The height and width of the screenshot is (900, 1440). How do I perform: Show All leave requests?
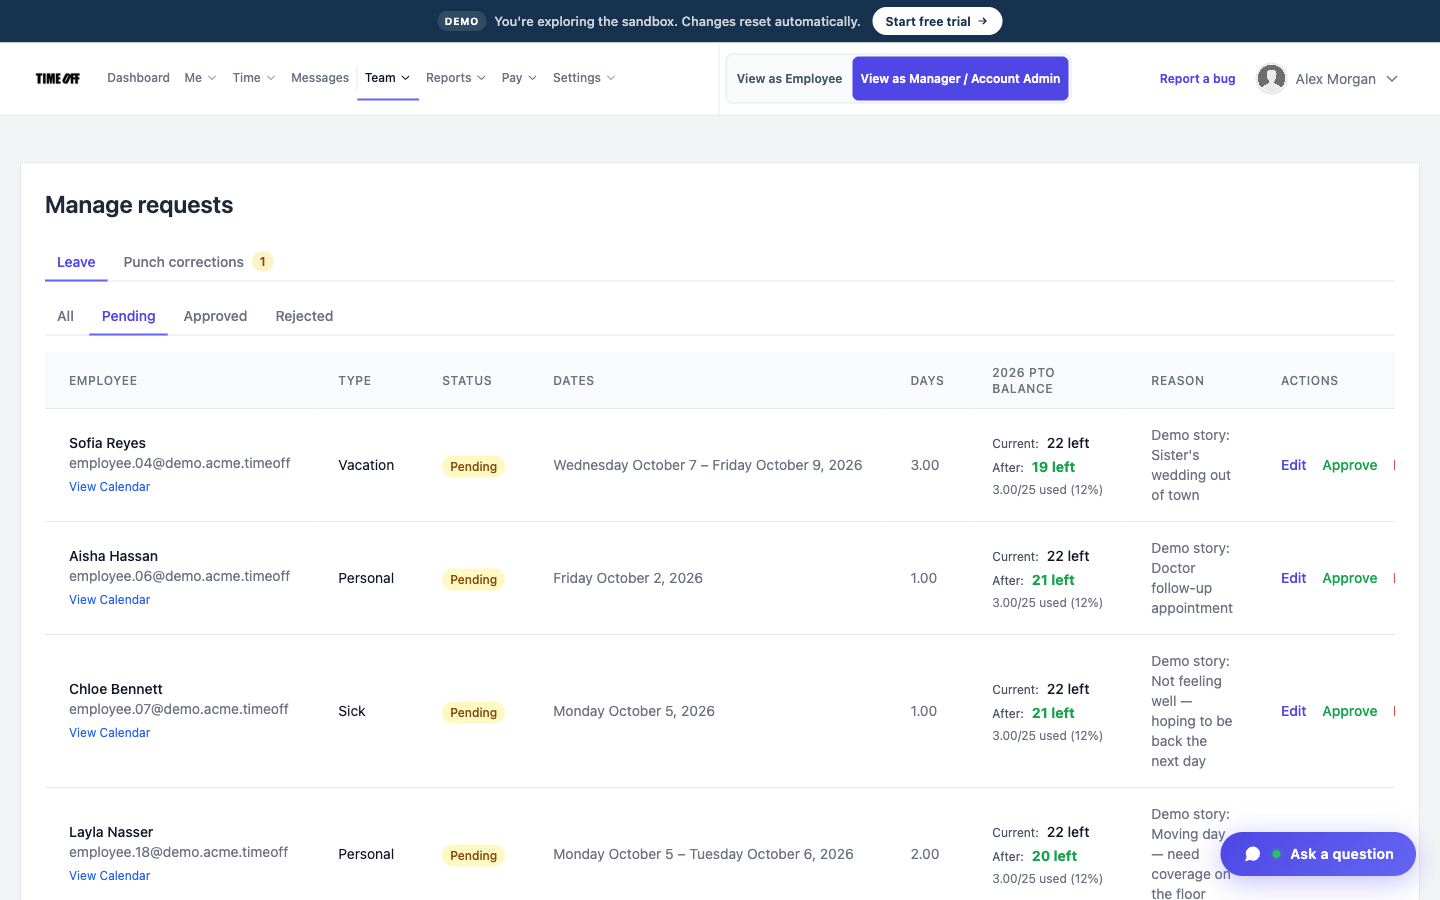(65, 316)
